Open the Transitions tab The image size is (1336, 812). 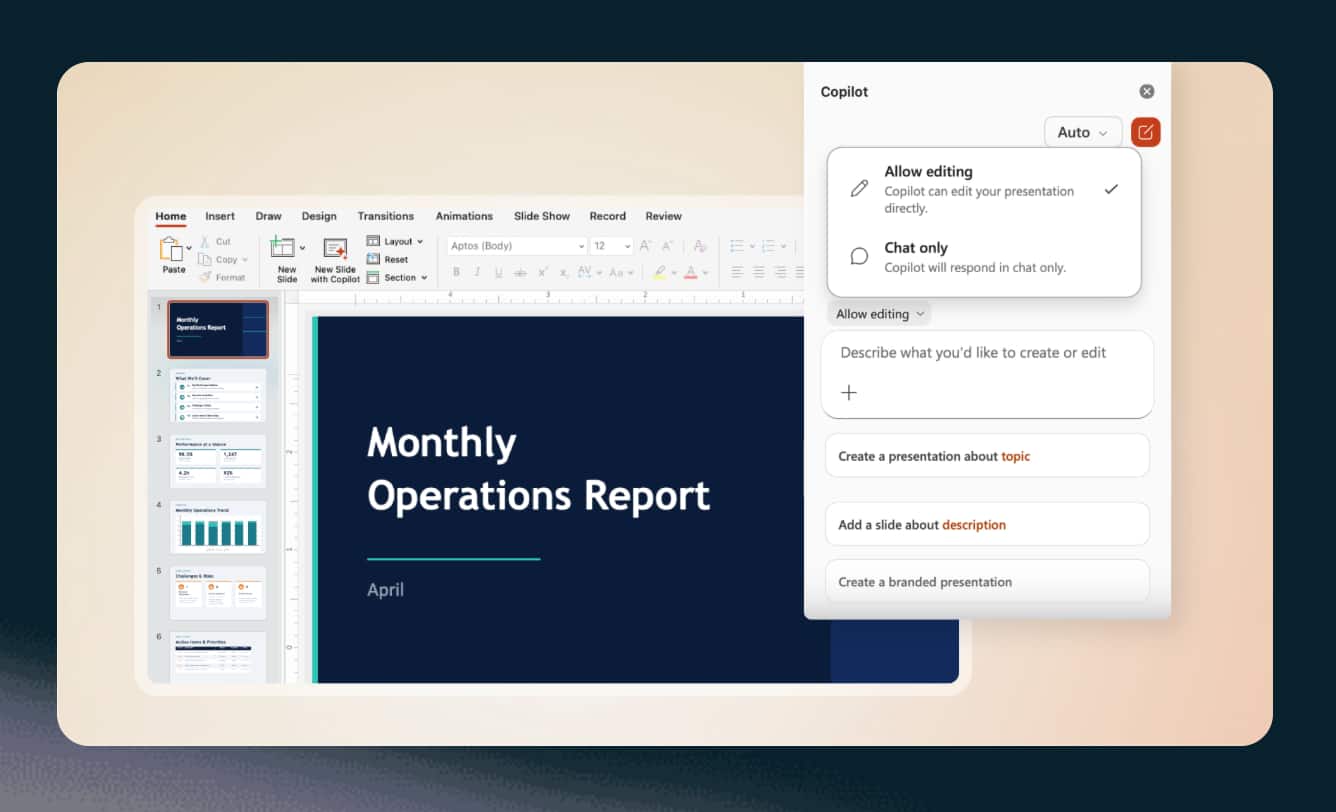[386, 216]
